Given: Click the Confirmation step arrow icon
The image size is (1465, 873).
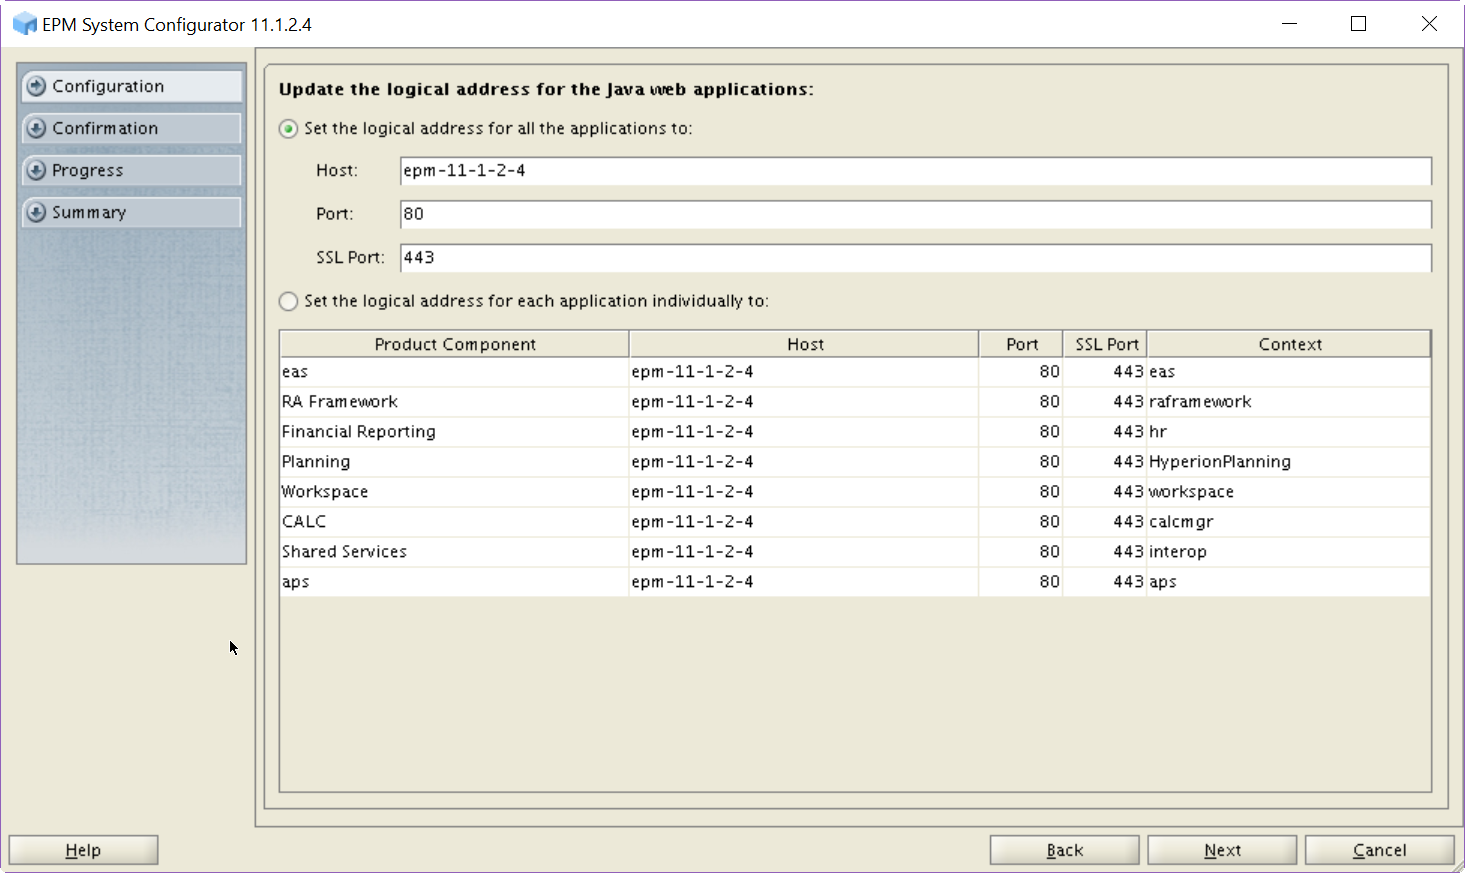Looking at the screenshot, I should point(37,128).
